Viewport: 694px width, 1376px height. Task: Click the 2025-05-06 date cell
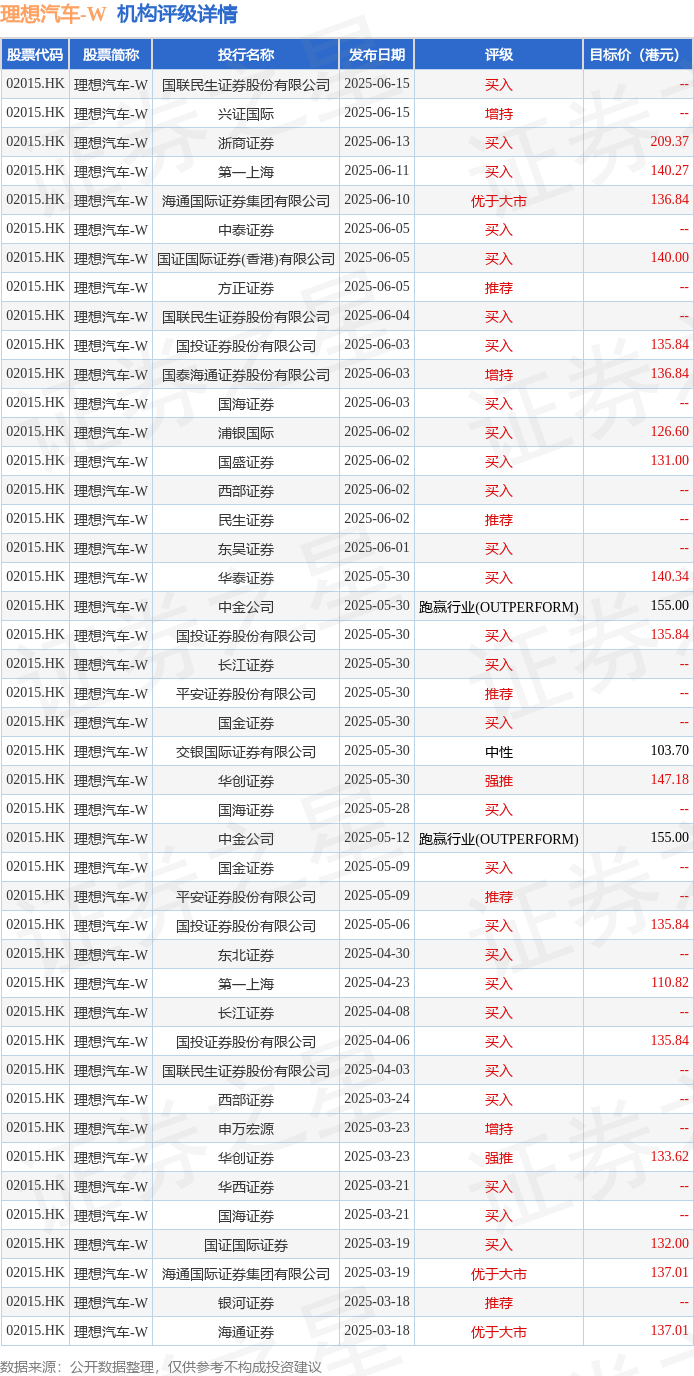click(377, 925)
